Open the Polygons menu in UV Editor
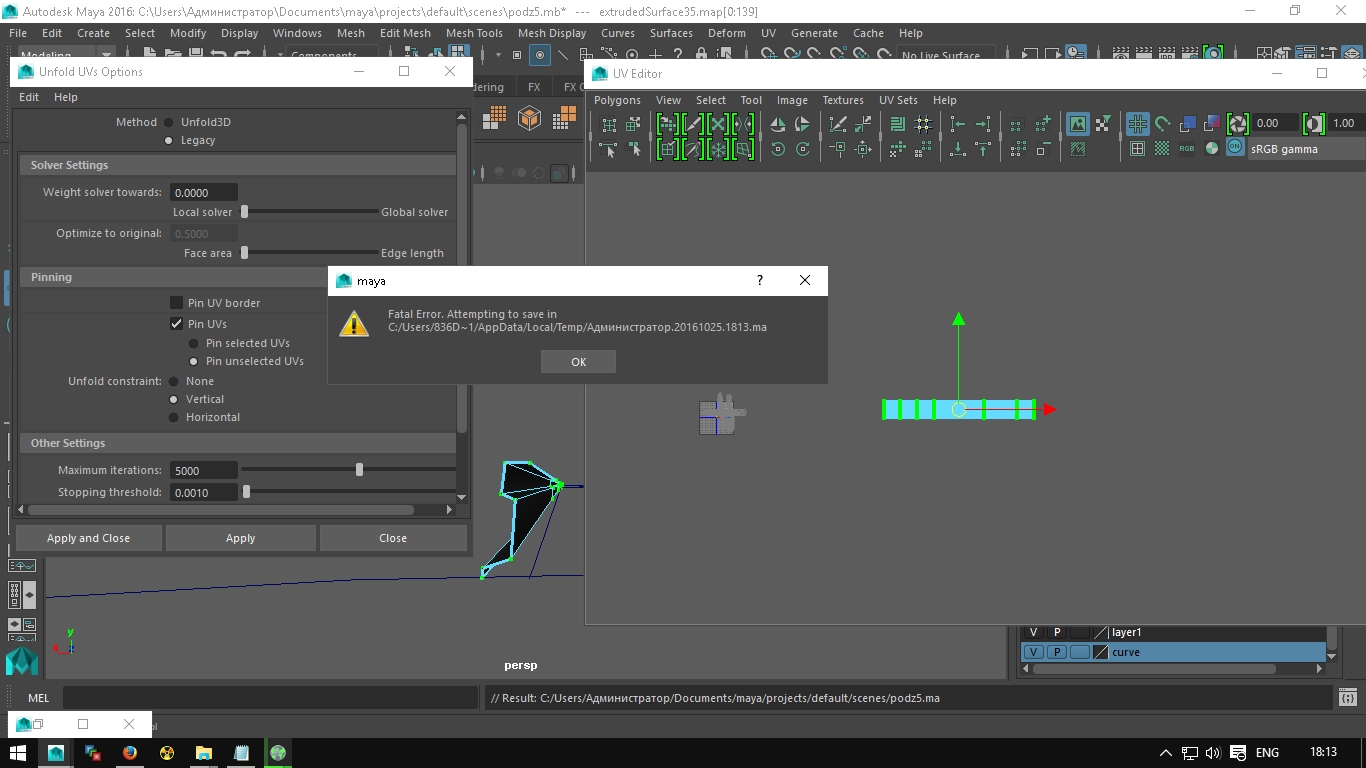 pyautogui.click(x=617, y=100)
